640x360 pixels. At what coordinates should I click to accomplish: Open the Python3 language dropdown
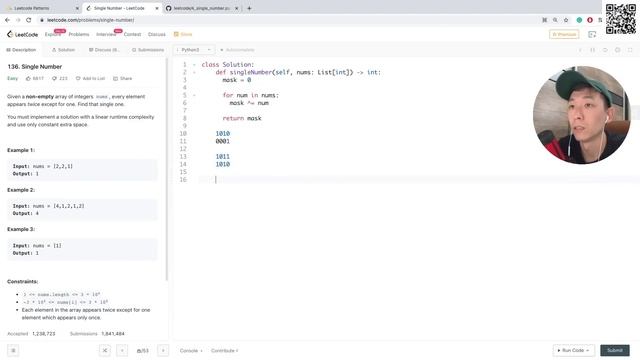point(194,50)
